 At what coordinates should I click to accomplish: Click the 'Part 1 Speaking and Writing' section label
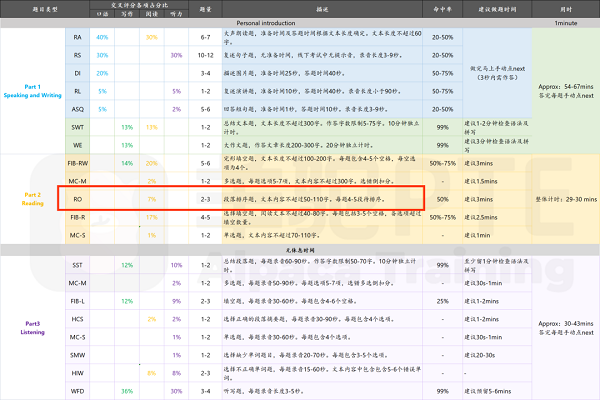tap(33, 91)
